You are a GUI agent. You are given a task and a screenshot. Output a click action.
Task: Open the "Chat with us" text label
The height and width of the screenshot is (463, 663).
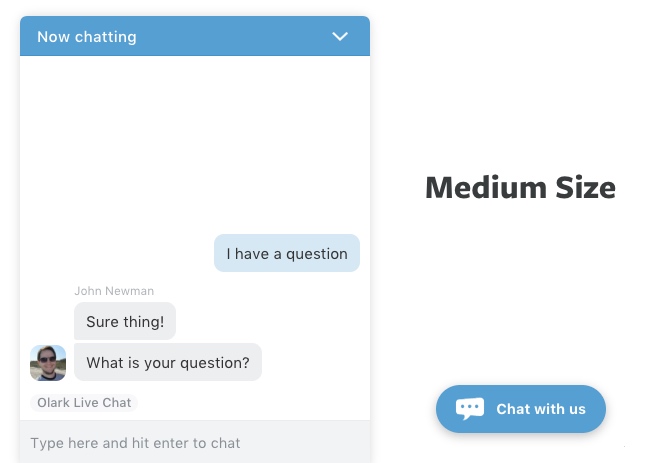click(541, 409)
